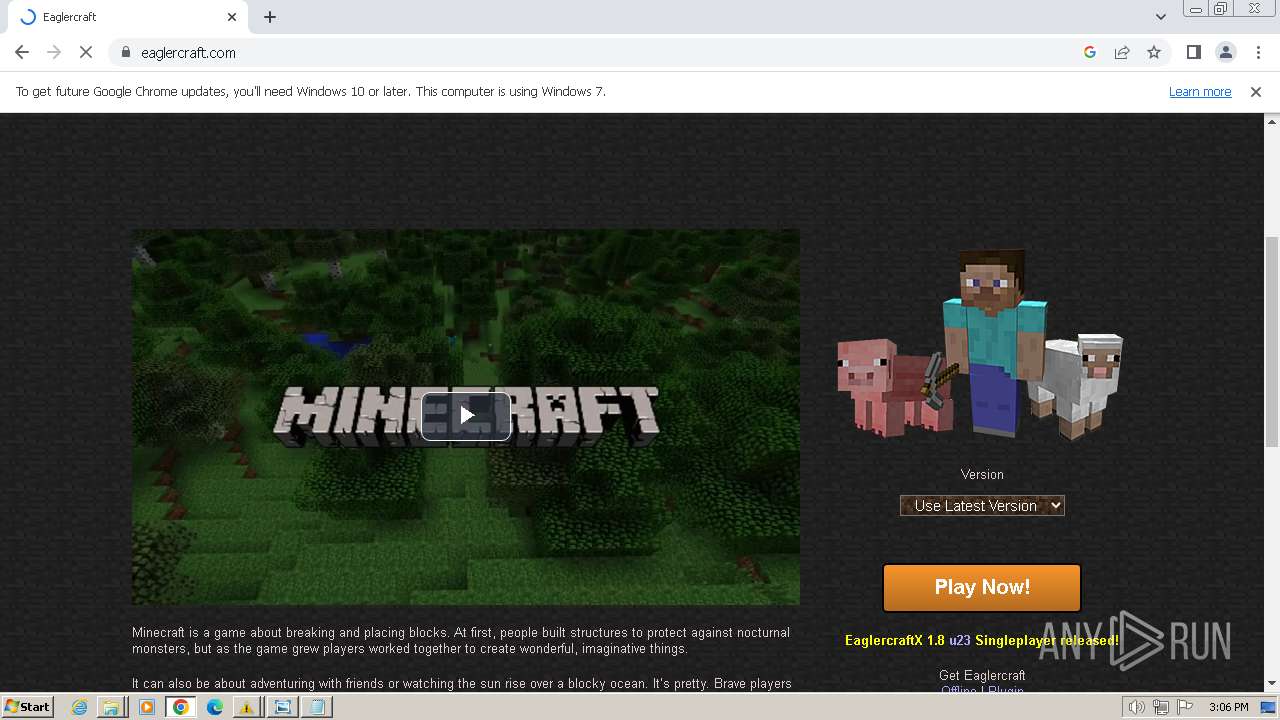The height and width of the screenshot is (720, 1280).
Task: Open Windows Explorer folder in taskbar
Action: pyautogui.click(x=111, y=707)
